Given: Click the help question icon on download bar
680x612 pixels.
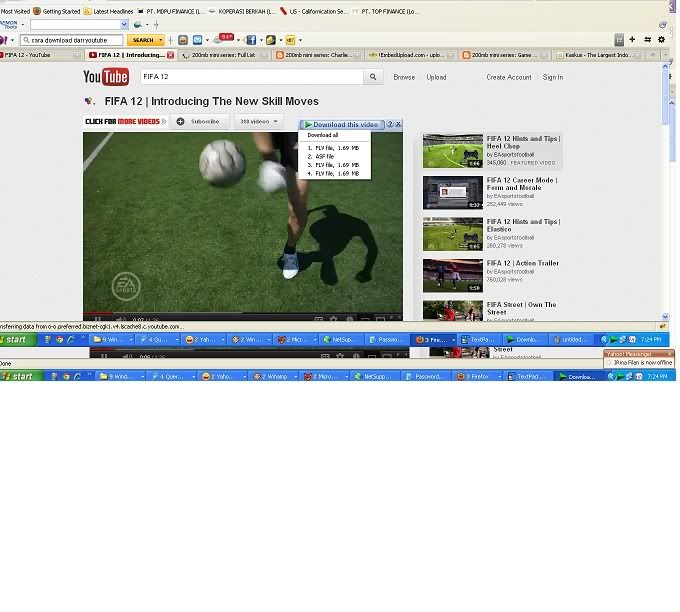Looking at the screenshot, I should (390, 124).
